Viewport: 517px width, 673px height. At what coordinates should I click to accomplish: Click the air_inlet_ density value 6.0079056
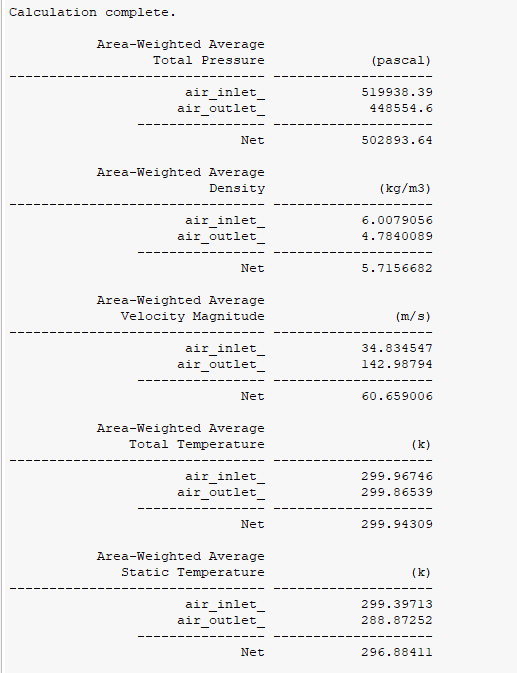tap(397, 220)
